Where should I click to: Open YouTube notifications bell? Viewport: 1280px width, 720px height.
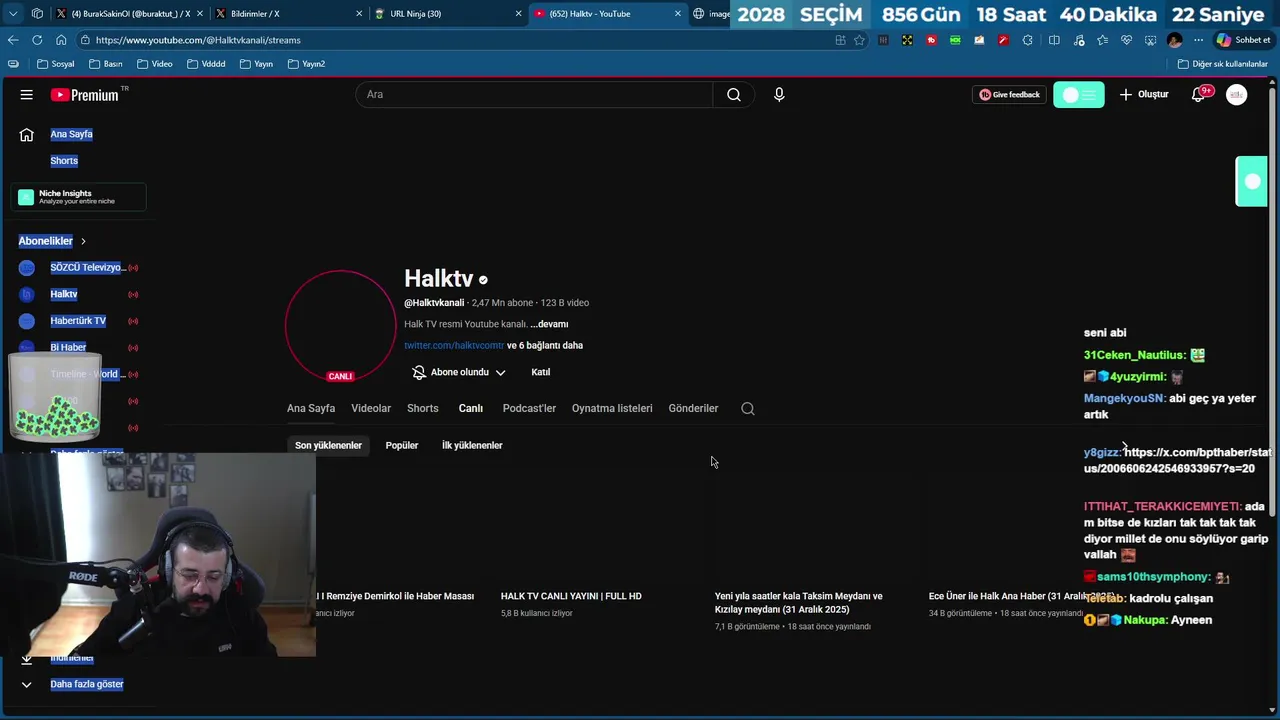click(1198, 94)
